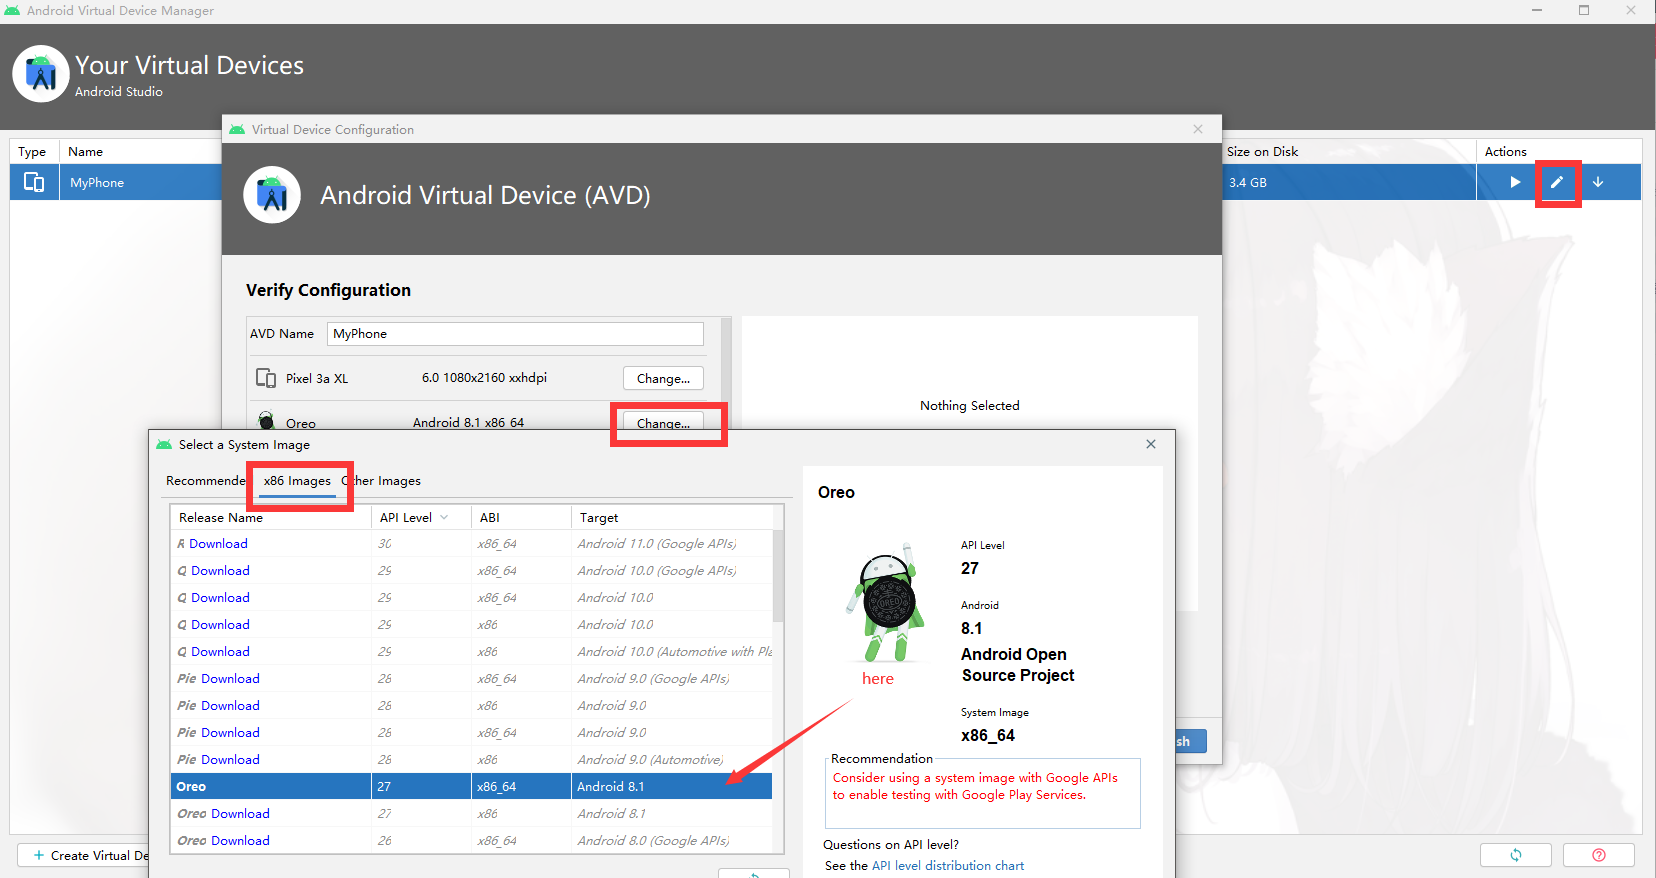The image size is (1656, 878).
Task: Click the refresh icon button
Action: [1516, 855]
